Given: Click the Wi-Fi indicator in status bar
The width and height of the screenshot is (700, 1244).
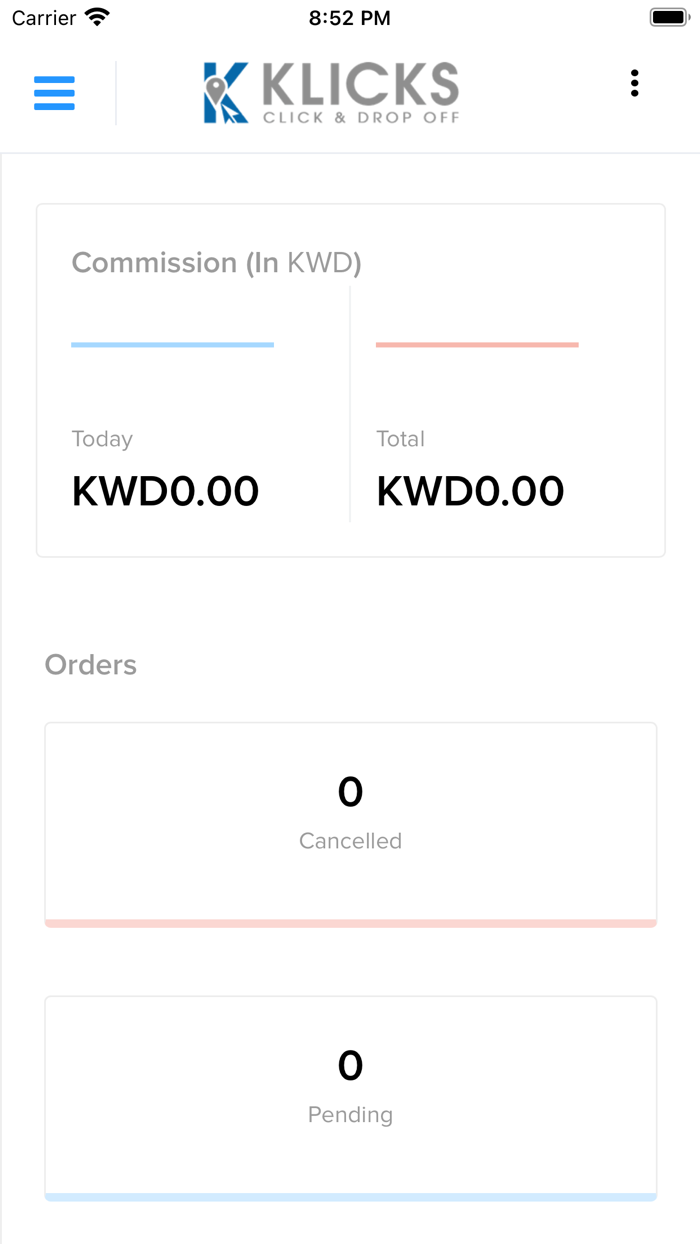Looking at the screenshot, I should pos(97,16).
